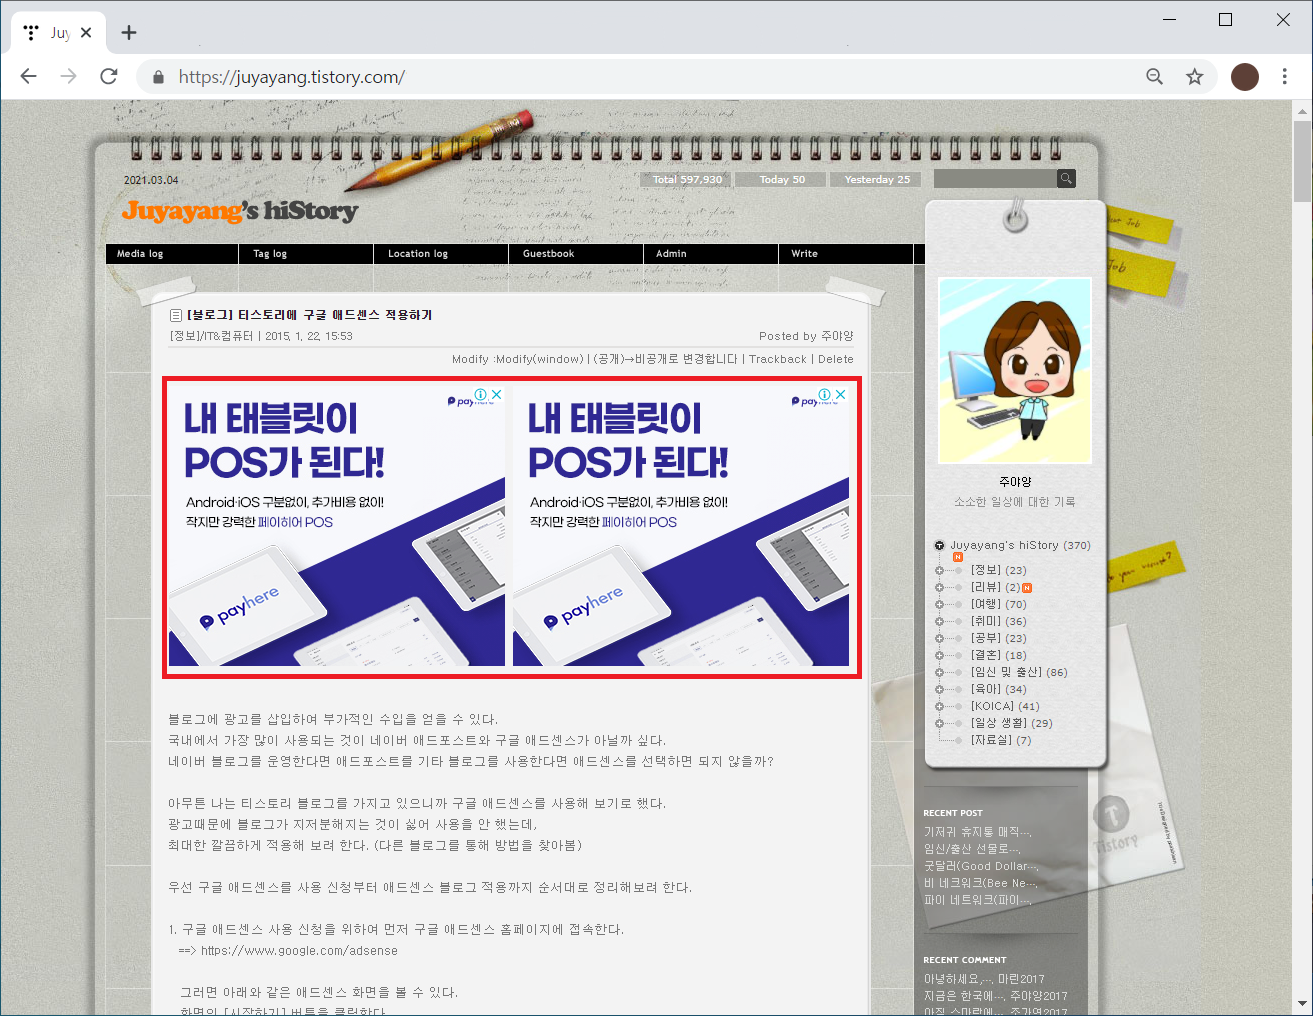Open recent post 파이 네트워크(파이
1313x1016 pixels.
(x=977, y=900)
